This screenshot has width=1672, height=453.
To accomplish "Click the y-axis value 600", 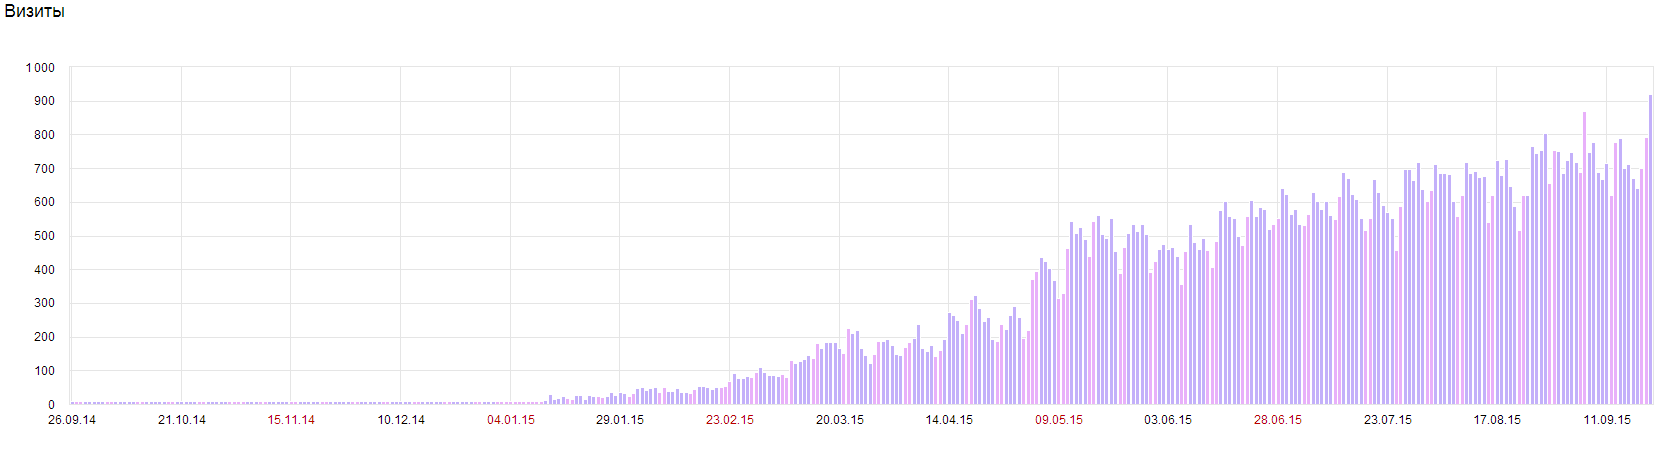I will tap(44, 202).
